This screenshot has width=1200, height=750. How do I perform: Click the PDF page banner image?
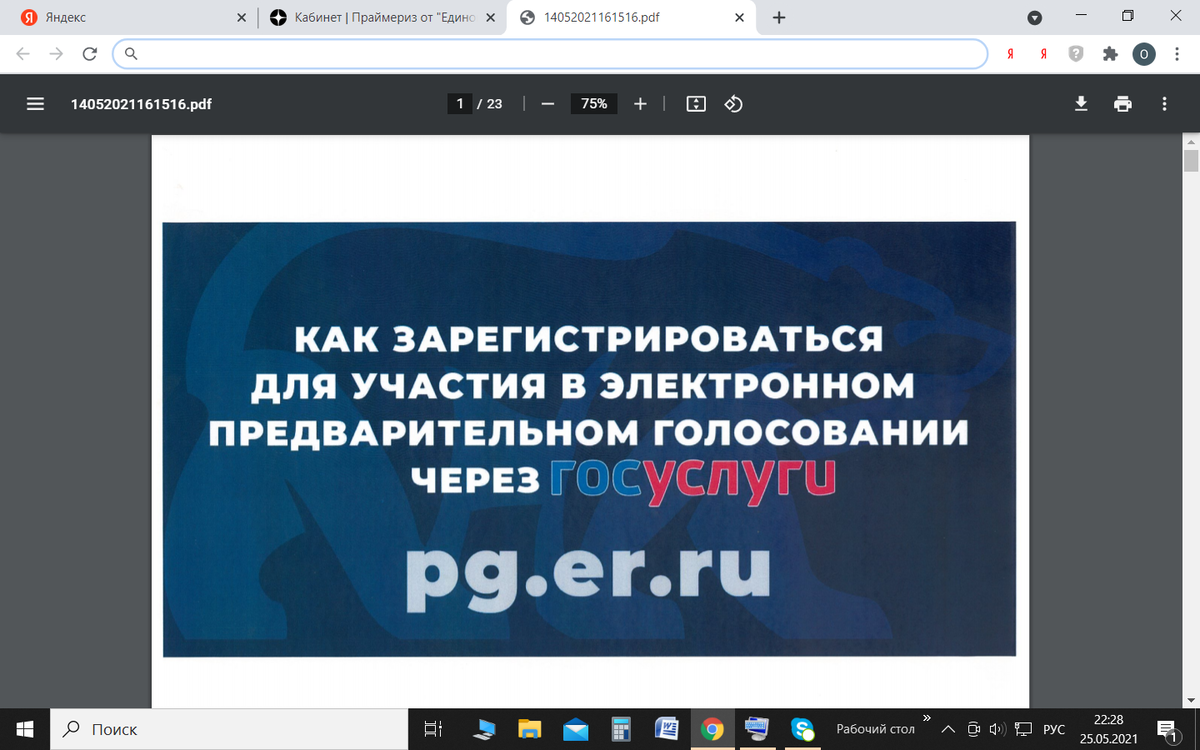pyautogui.click(x=589, y=439)
